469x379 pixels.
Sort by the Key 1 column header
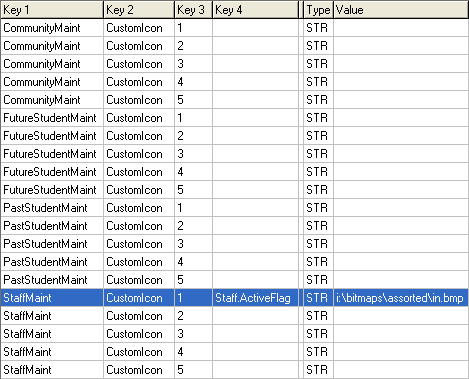[x=52, y=10]
